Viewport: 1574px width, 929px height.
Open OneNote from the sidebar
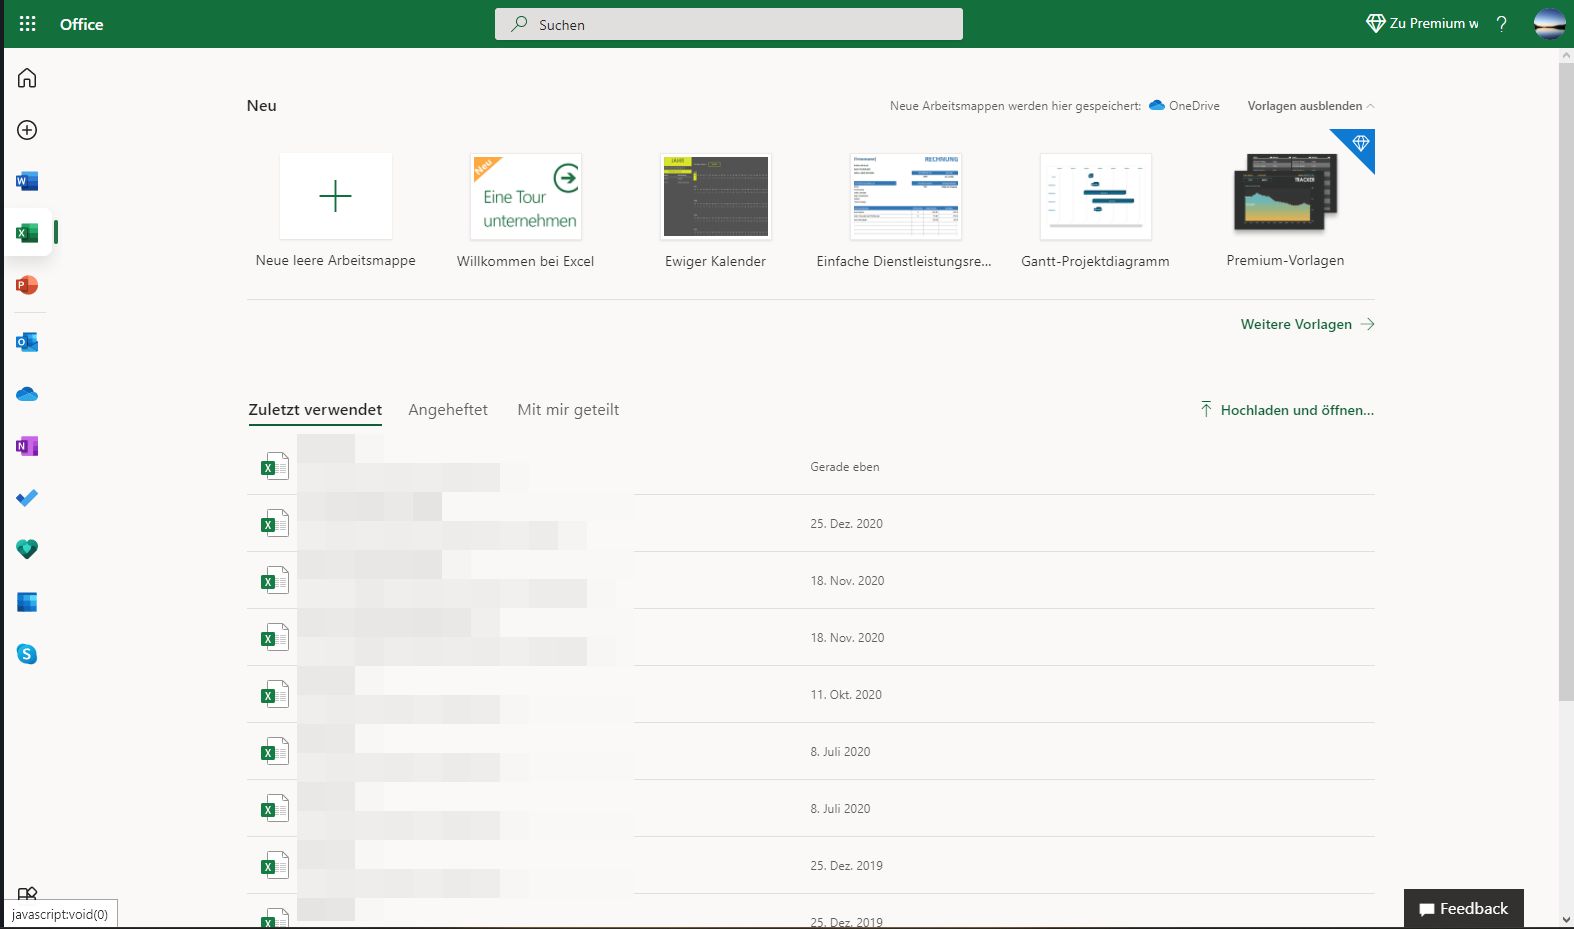(27, 446)
